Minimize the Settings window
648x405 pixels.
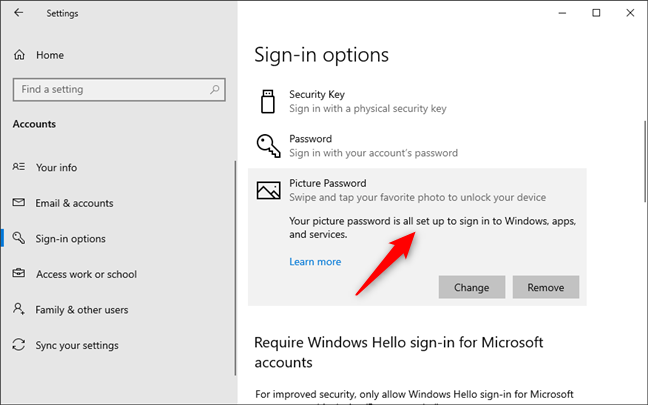(x=562, y=13)
